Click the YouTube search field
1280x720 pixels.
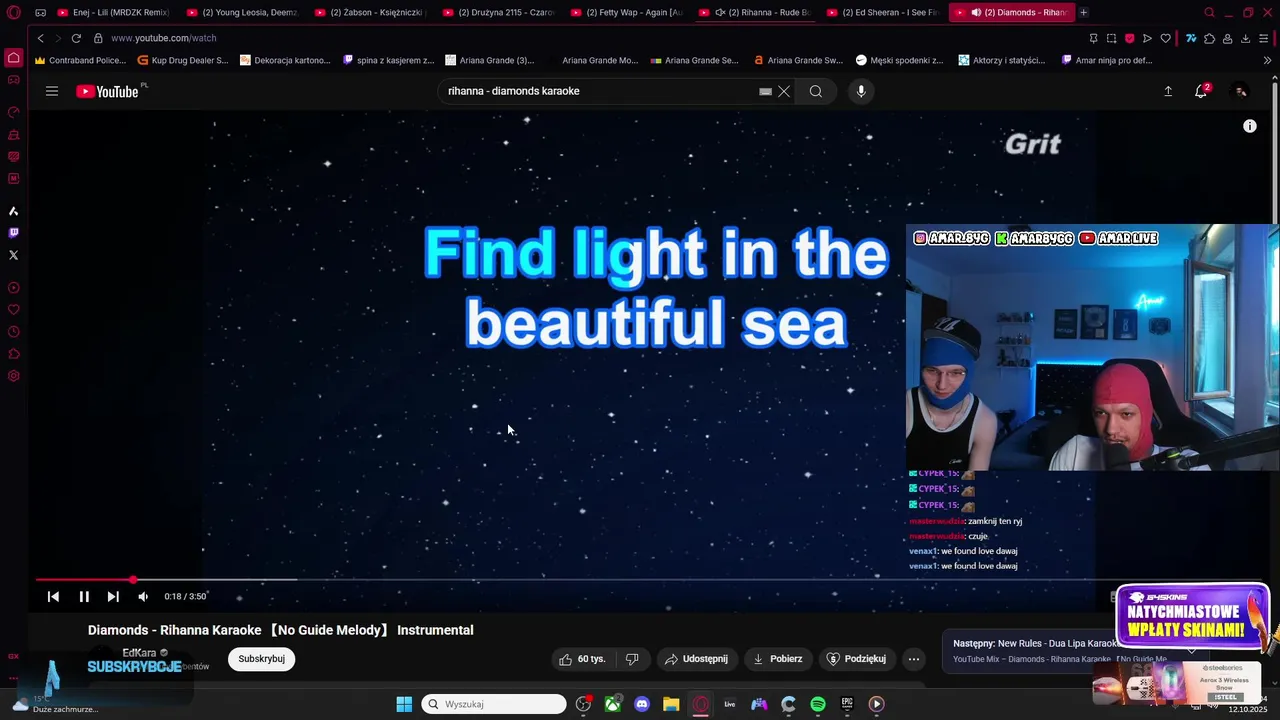[600, 91]
